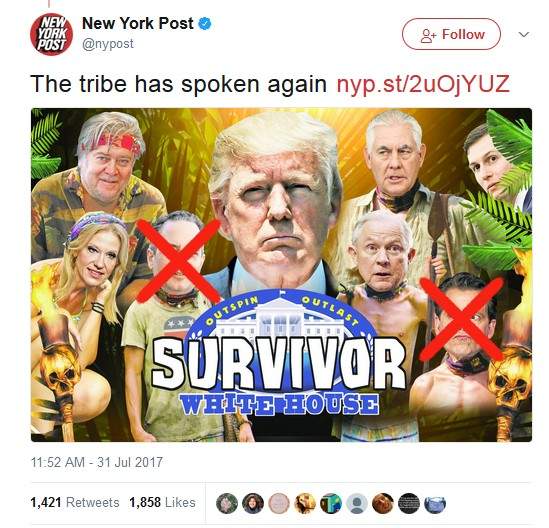Open the fifth liker's teal avatar

pos(331,503)
